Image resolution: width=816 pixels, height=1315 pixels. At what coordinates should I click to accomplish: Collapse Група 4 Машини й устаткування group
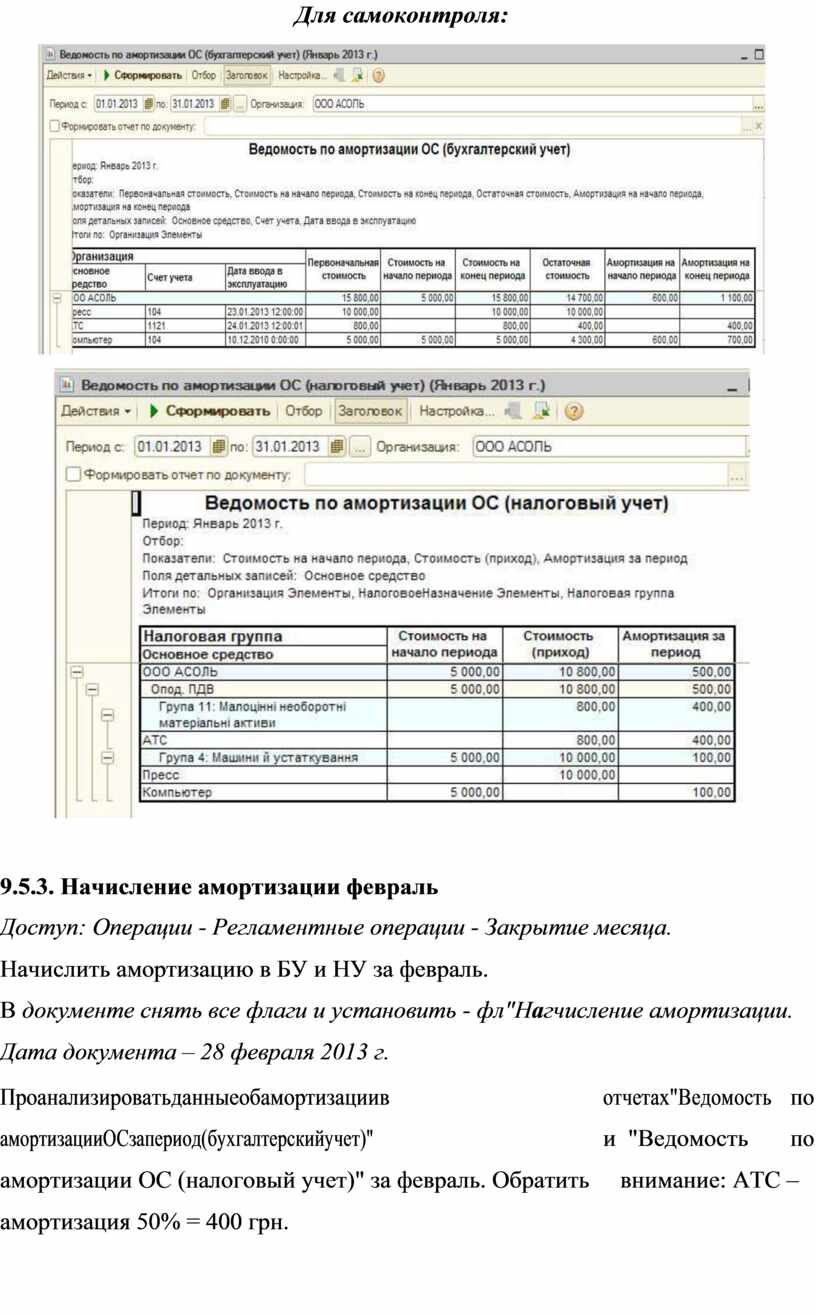point(108,758)
